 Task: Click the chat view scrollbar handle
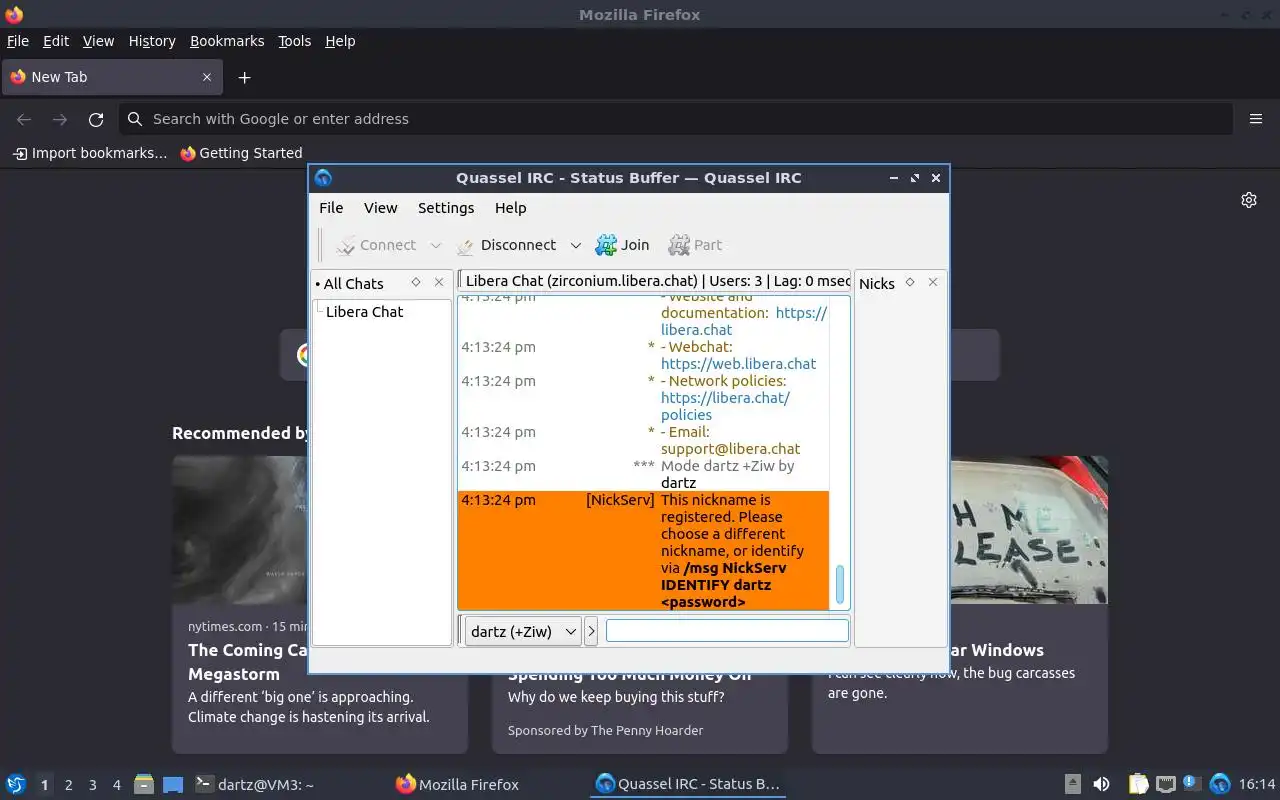[840, 585]
